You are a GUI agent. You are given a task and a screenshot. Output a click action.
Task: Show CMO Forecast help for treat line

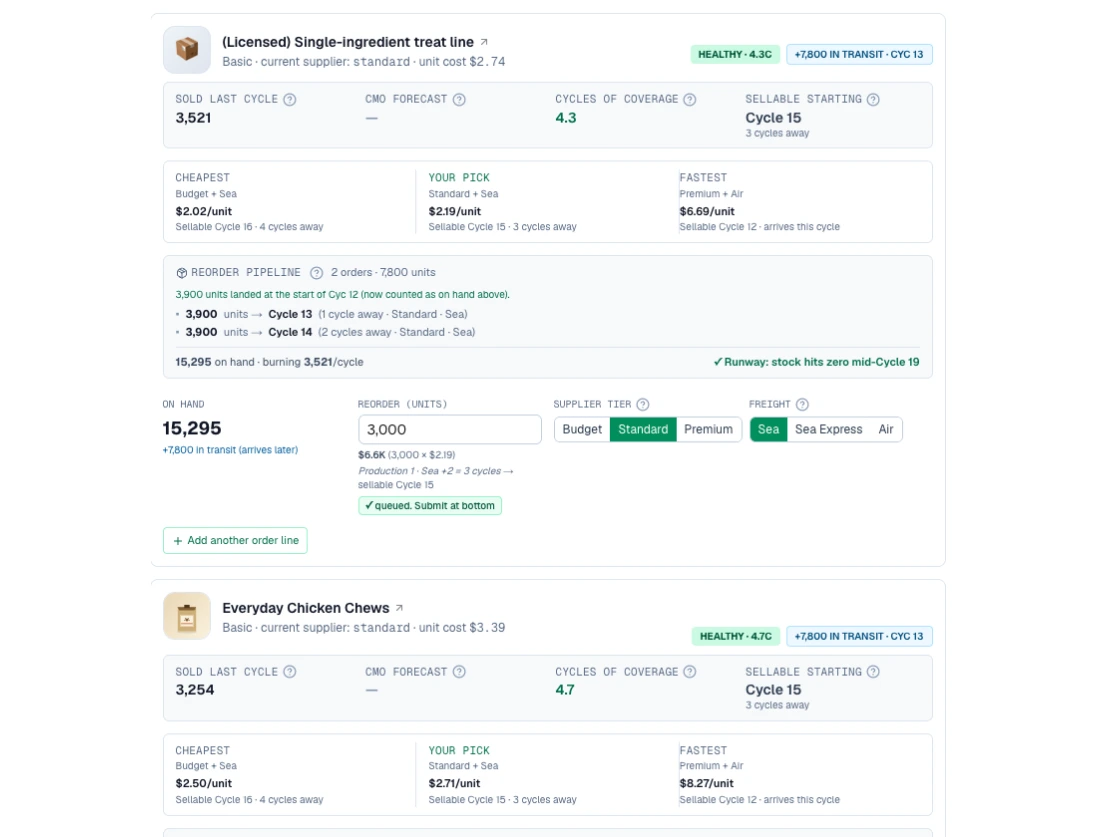459,100
